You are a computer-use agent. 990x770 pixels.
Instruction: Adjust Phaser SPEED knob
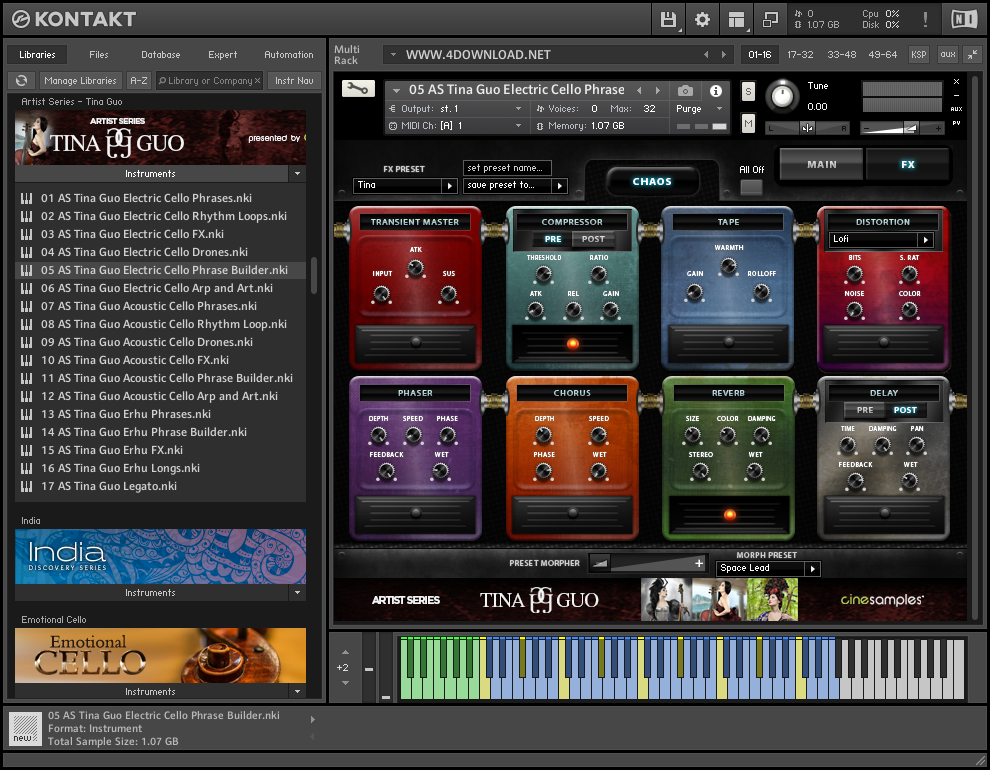pos(413,435)
